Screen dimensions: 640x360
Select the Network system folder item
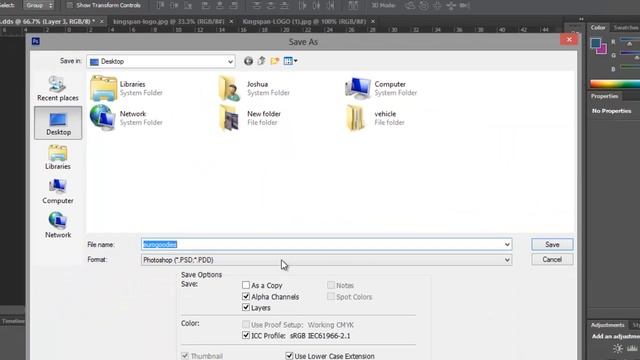point(127,118)
